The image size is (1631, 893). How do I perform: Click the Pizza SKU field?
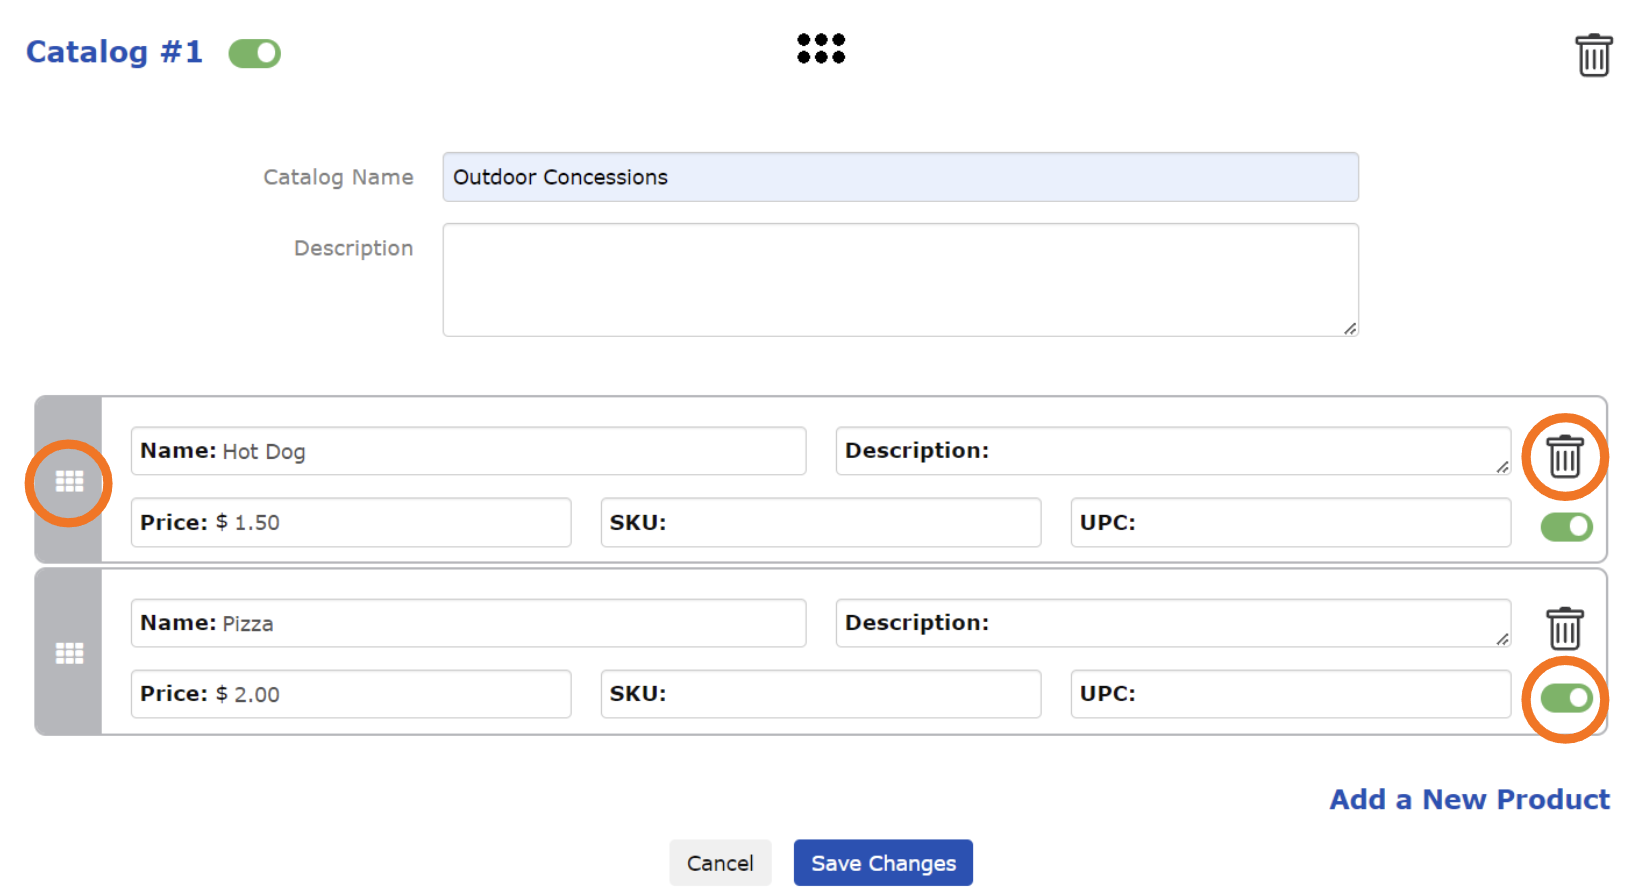coord(850,694)
